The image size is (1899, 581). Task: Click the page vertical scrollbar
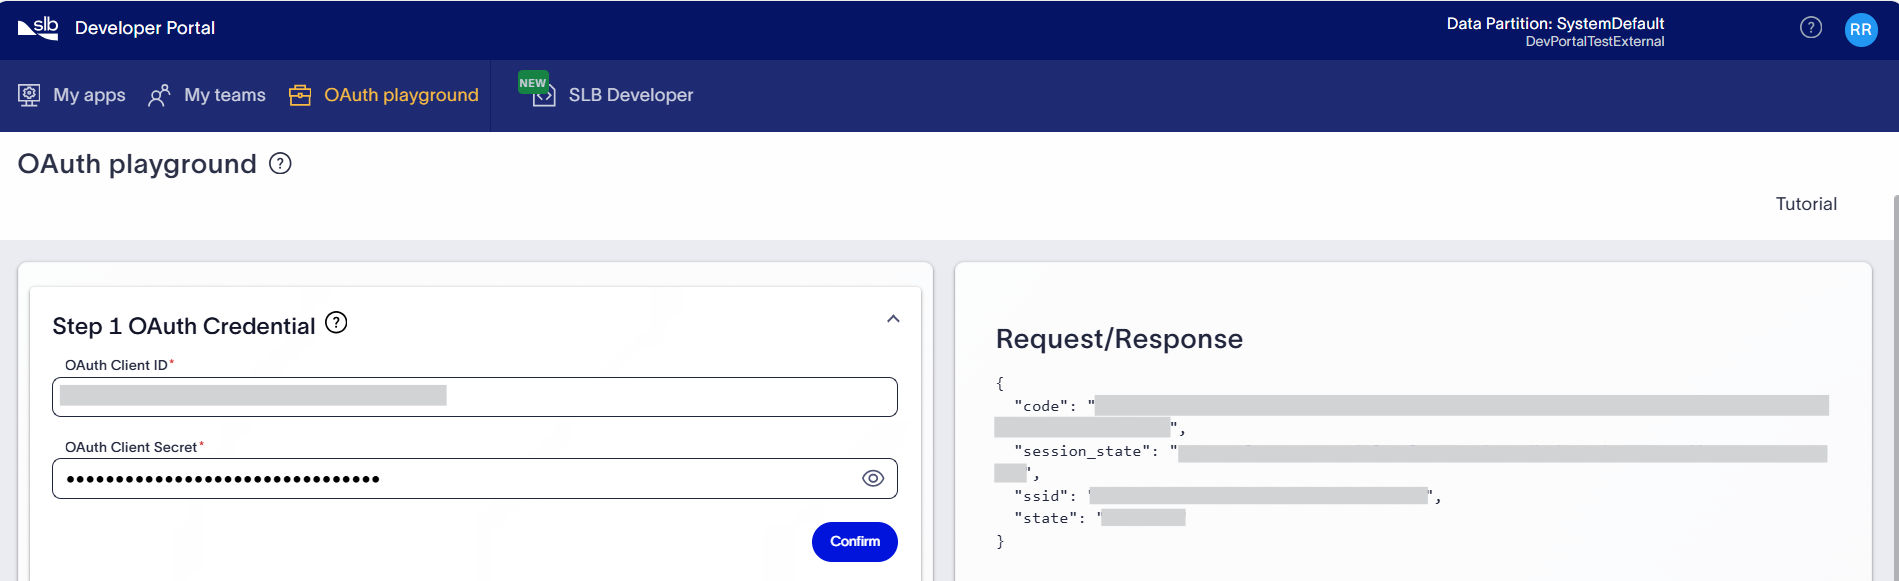[1895, 388]
